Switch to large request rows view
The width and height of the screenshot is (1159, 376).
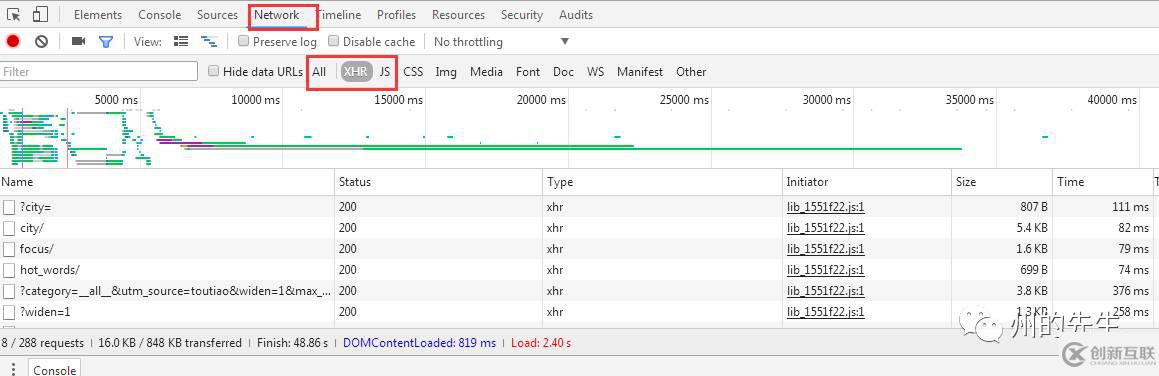tap(180, 41)
